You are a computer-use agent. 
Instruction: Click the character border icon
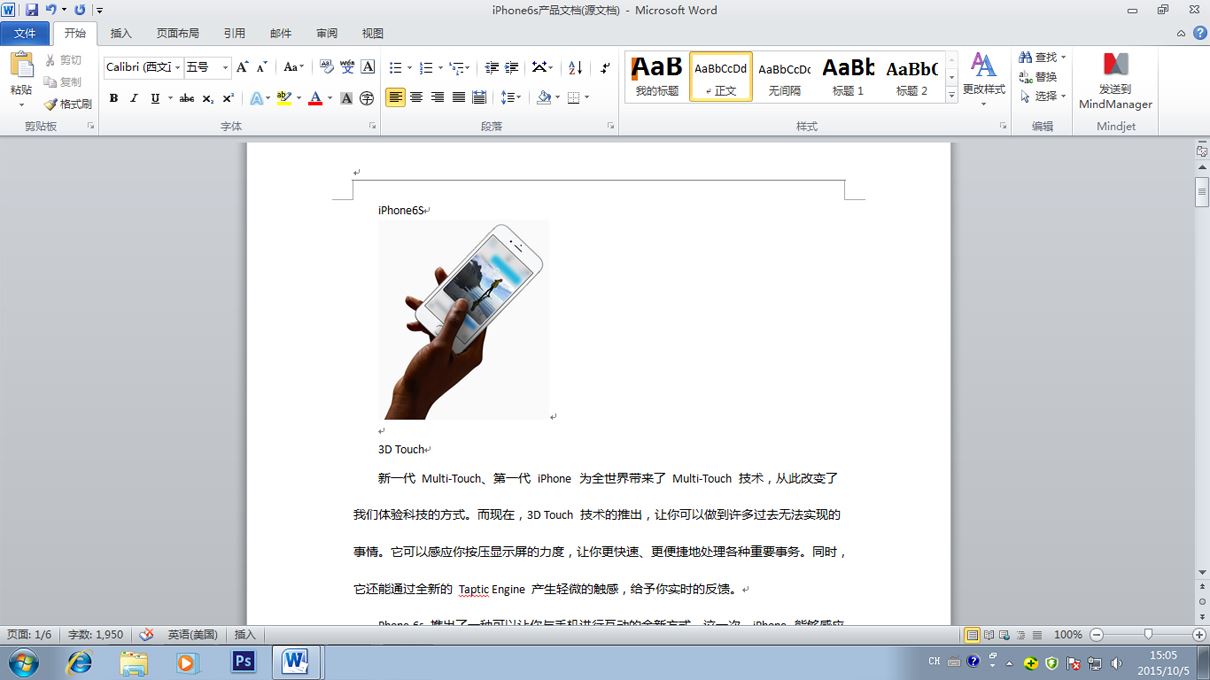point(368,67)
